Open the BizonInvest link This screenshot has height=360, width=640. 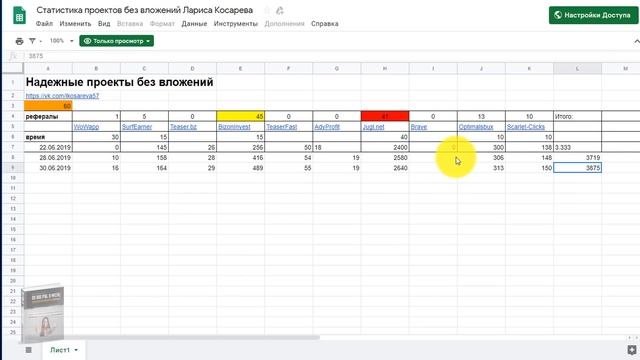pos(234,127)
